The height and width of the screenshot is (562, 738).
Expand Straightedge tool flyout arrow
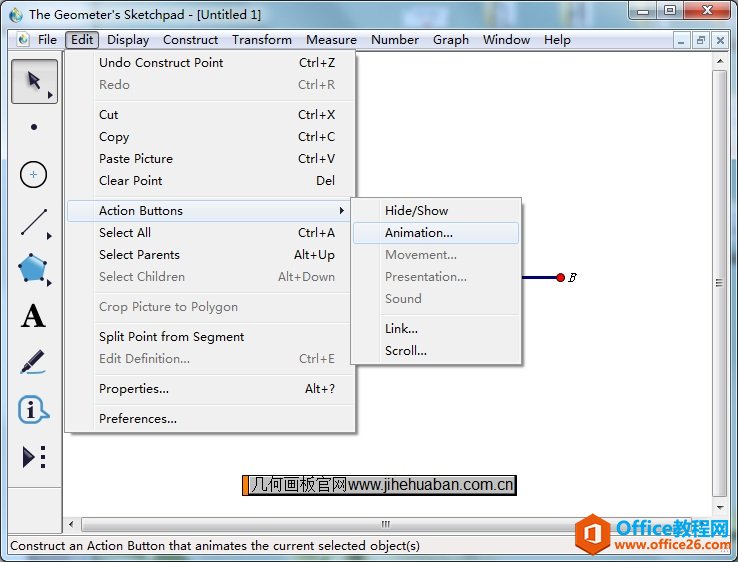tap(49, 236)
